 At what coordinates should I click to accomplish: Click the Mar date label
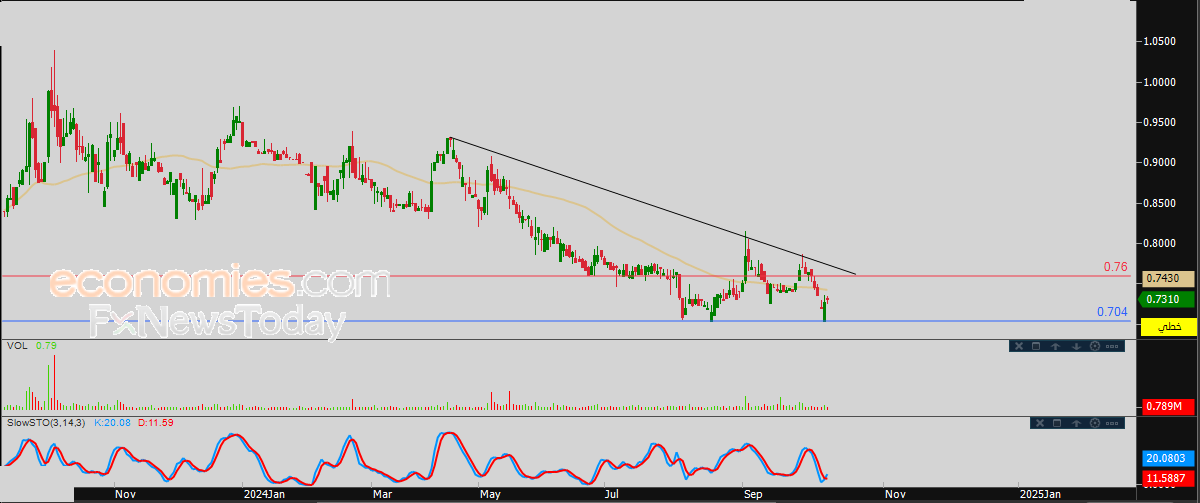click(380, 494)
